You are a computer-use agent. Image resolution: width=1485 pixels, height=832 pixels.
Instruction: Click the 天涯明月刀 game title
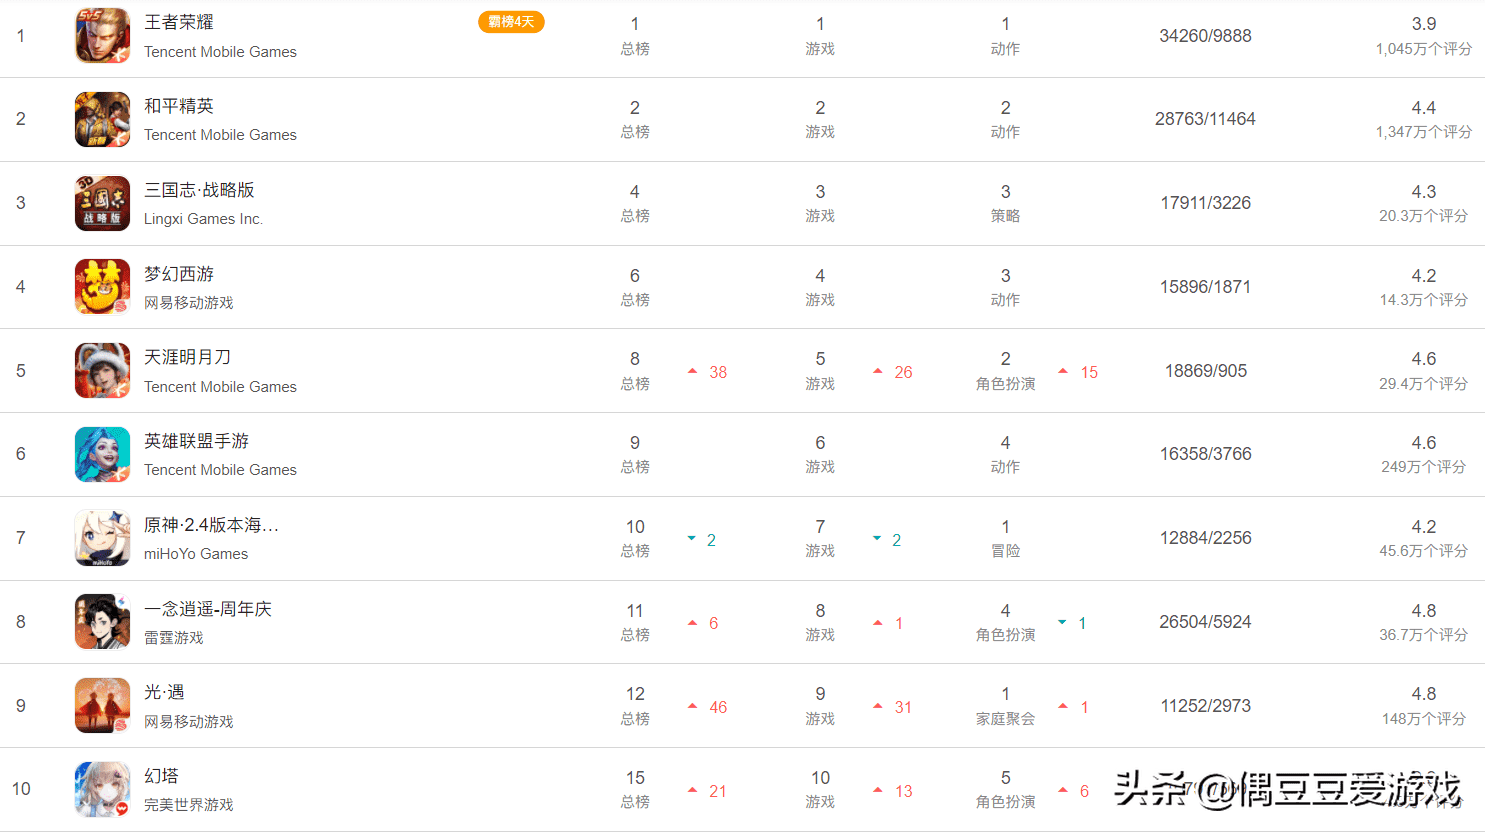(188, 357)
